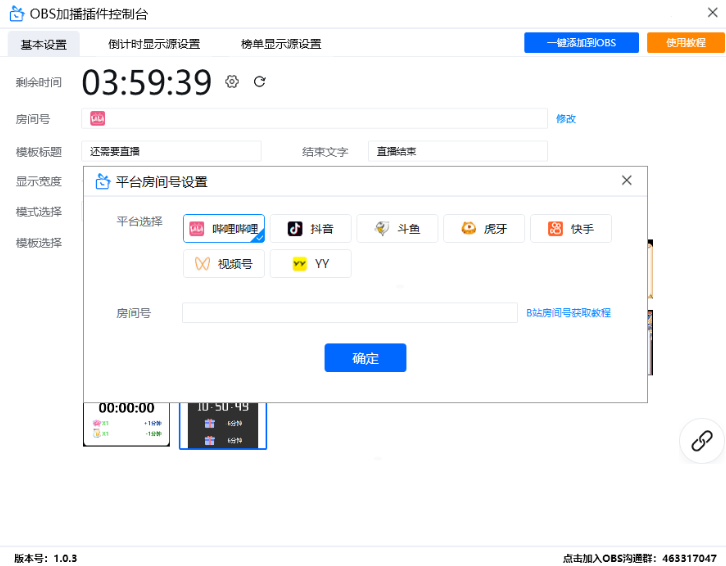Open the 倒计时显示源设置 tab
This screenshot has height=566, width=726.
coord(154,44)
